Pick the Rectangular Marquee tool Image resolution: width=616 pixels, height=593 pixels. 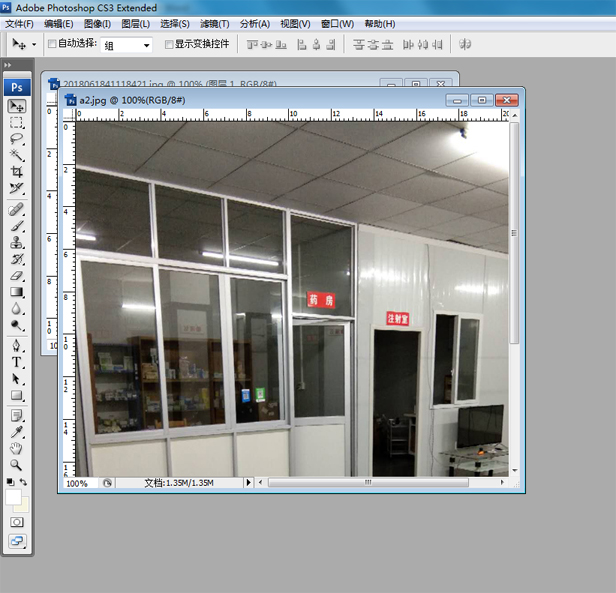pos(17,122)
